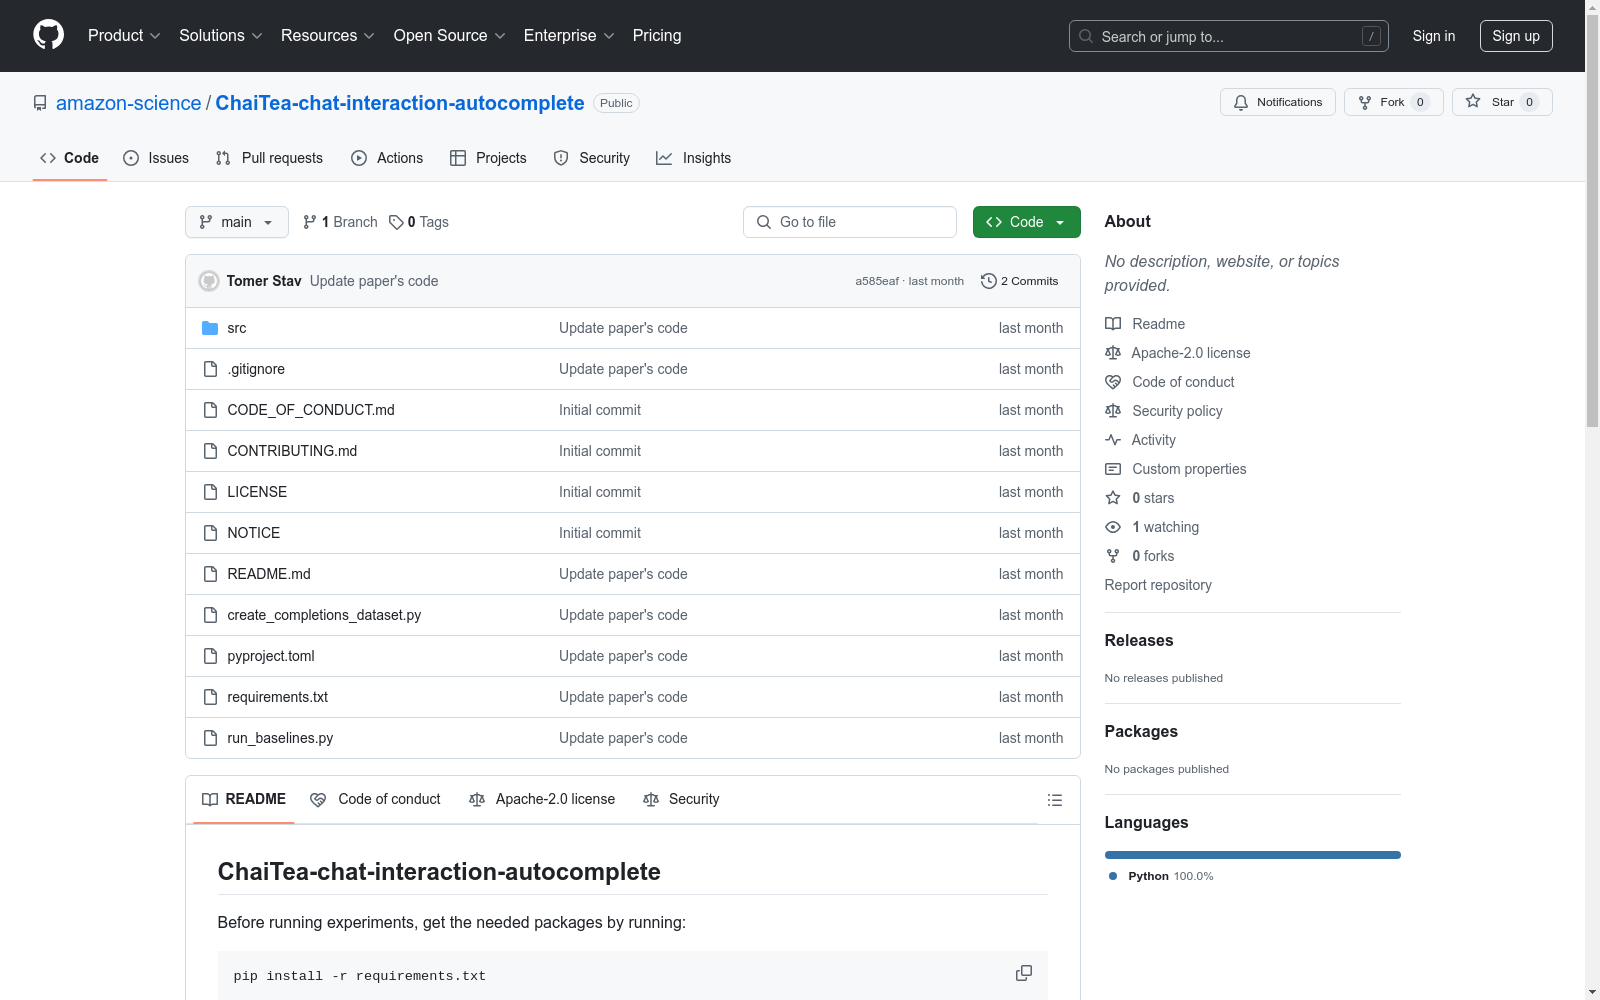Viewport: 1600px width, 1000px height.
Task: Click the Readme book icon in About
Action: pos(1113,324)
